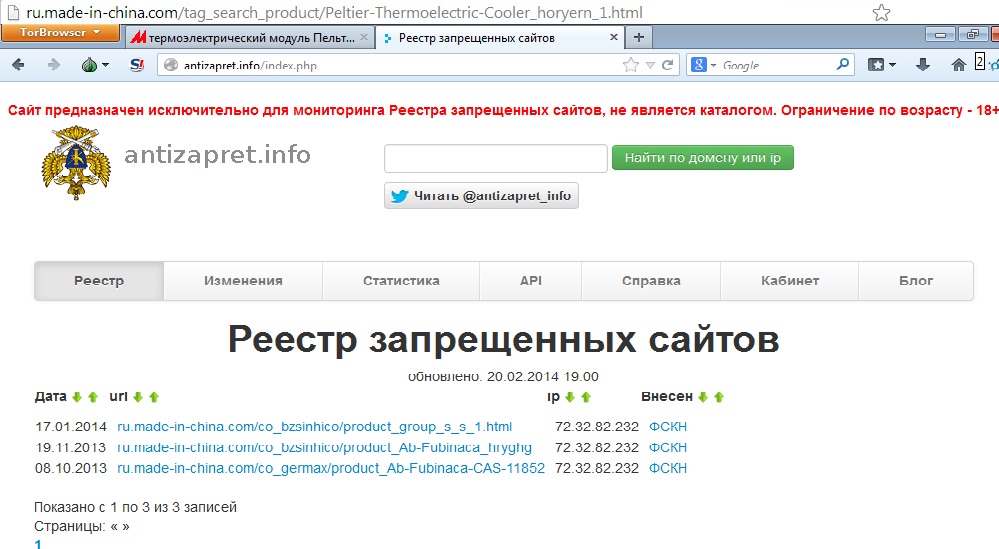Open the downloads arrow icon
999x549 pixels.
point(923,65)
